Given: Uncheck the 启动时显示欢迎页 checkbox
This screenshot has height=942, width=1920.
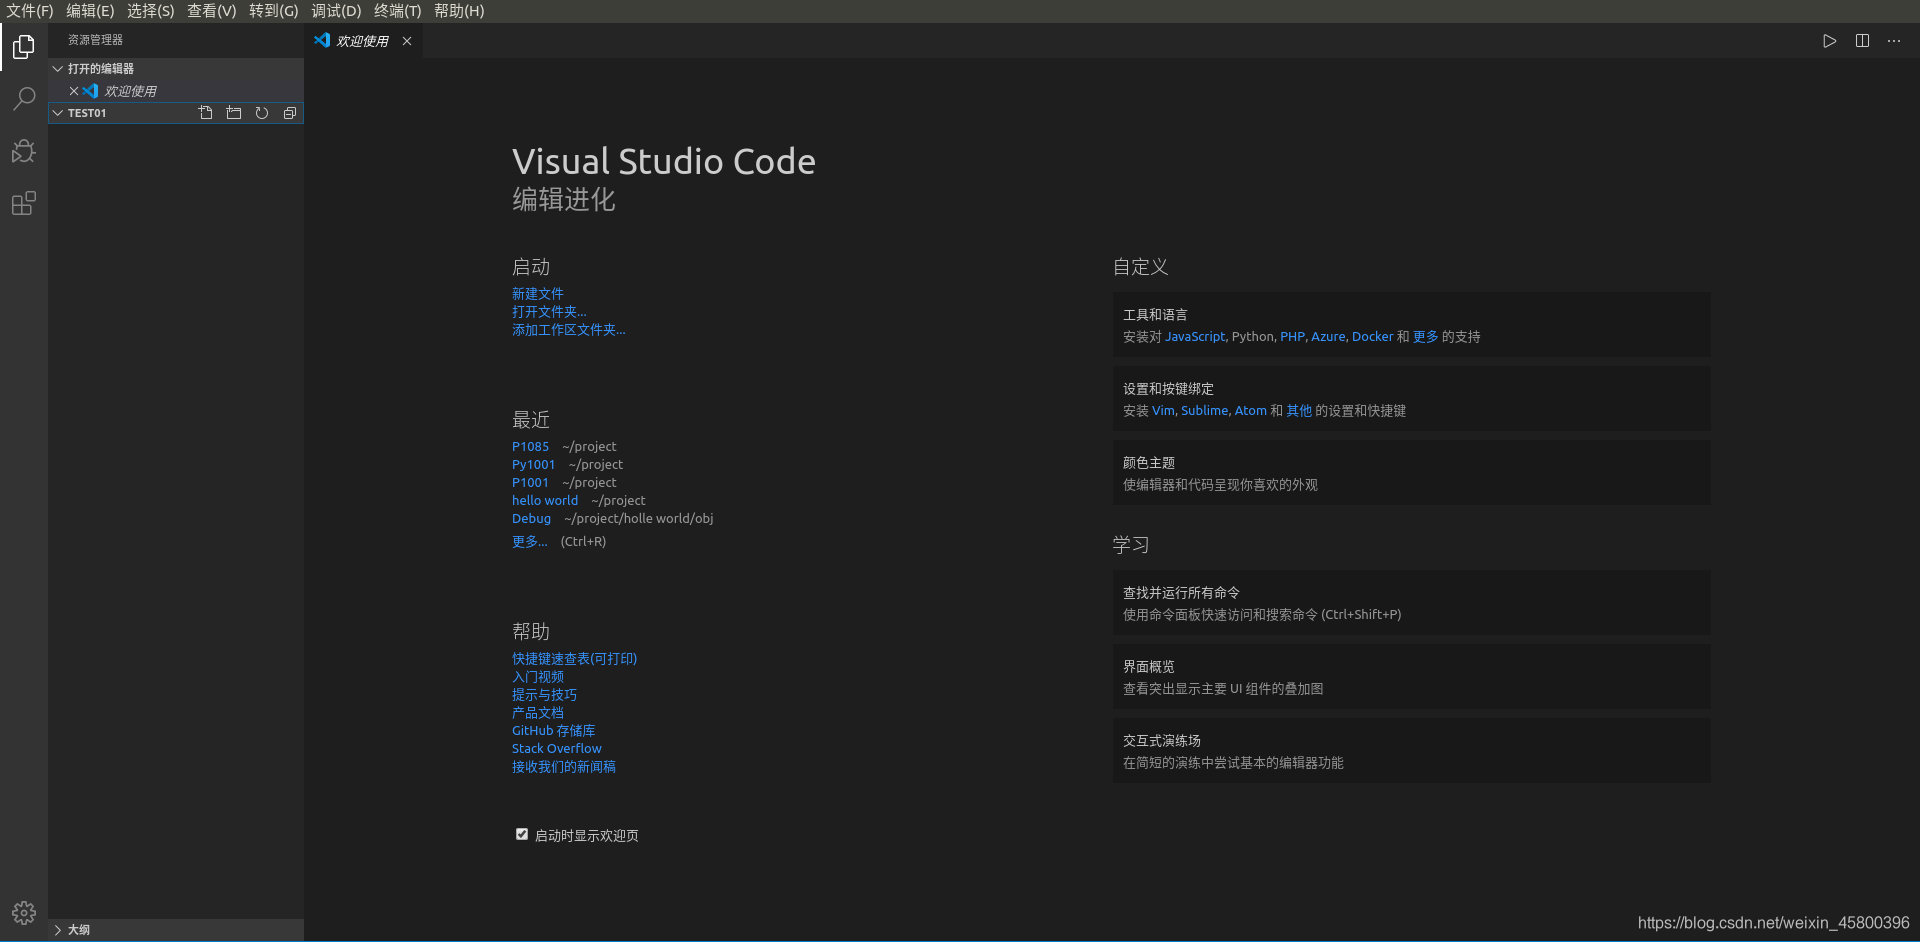Looking at the screenshot, I should [521, 833].
